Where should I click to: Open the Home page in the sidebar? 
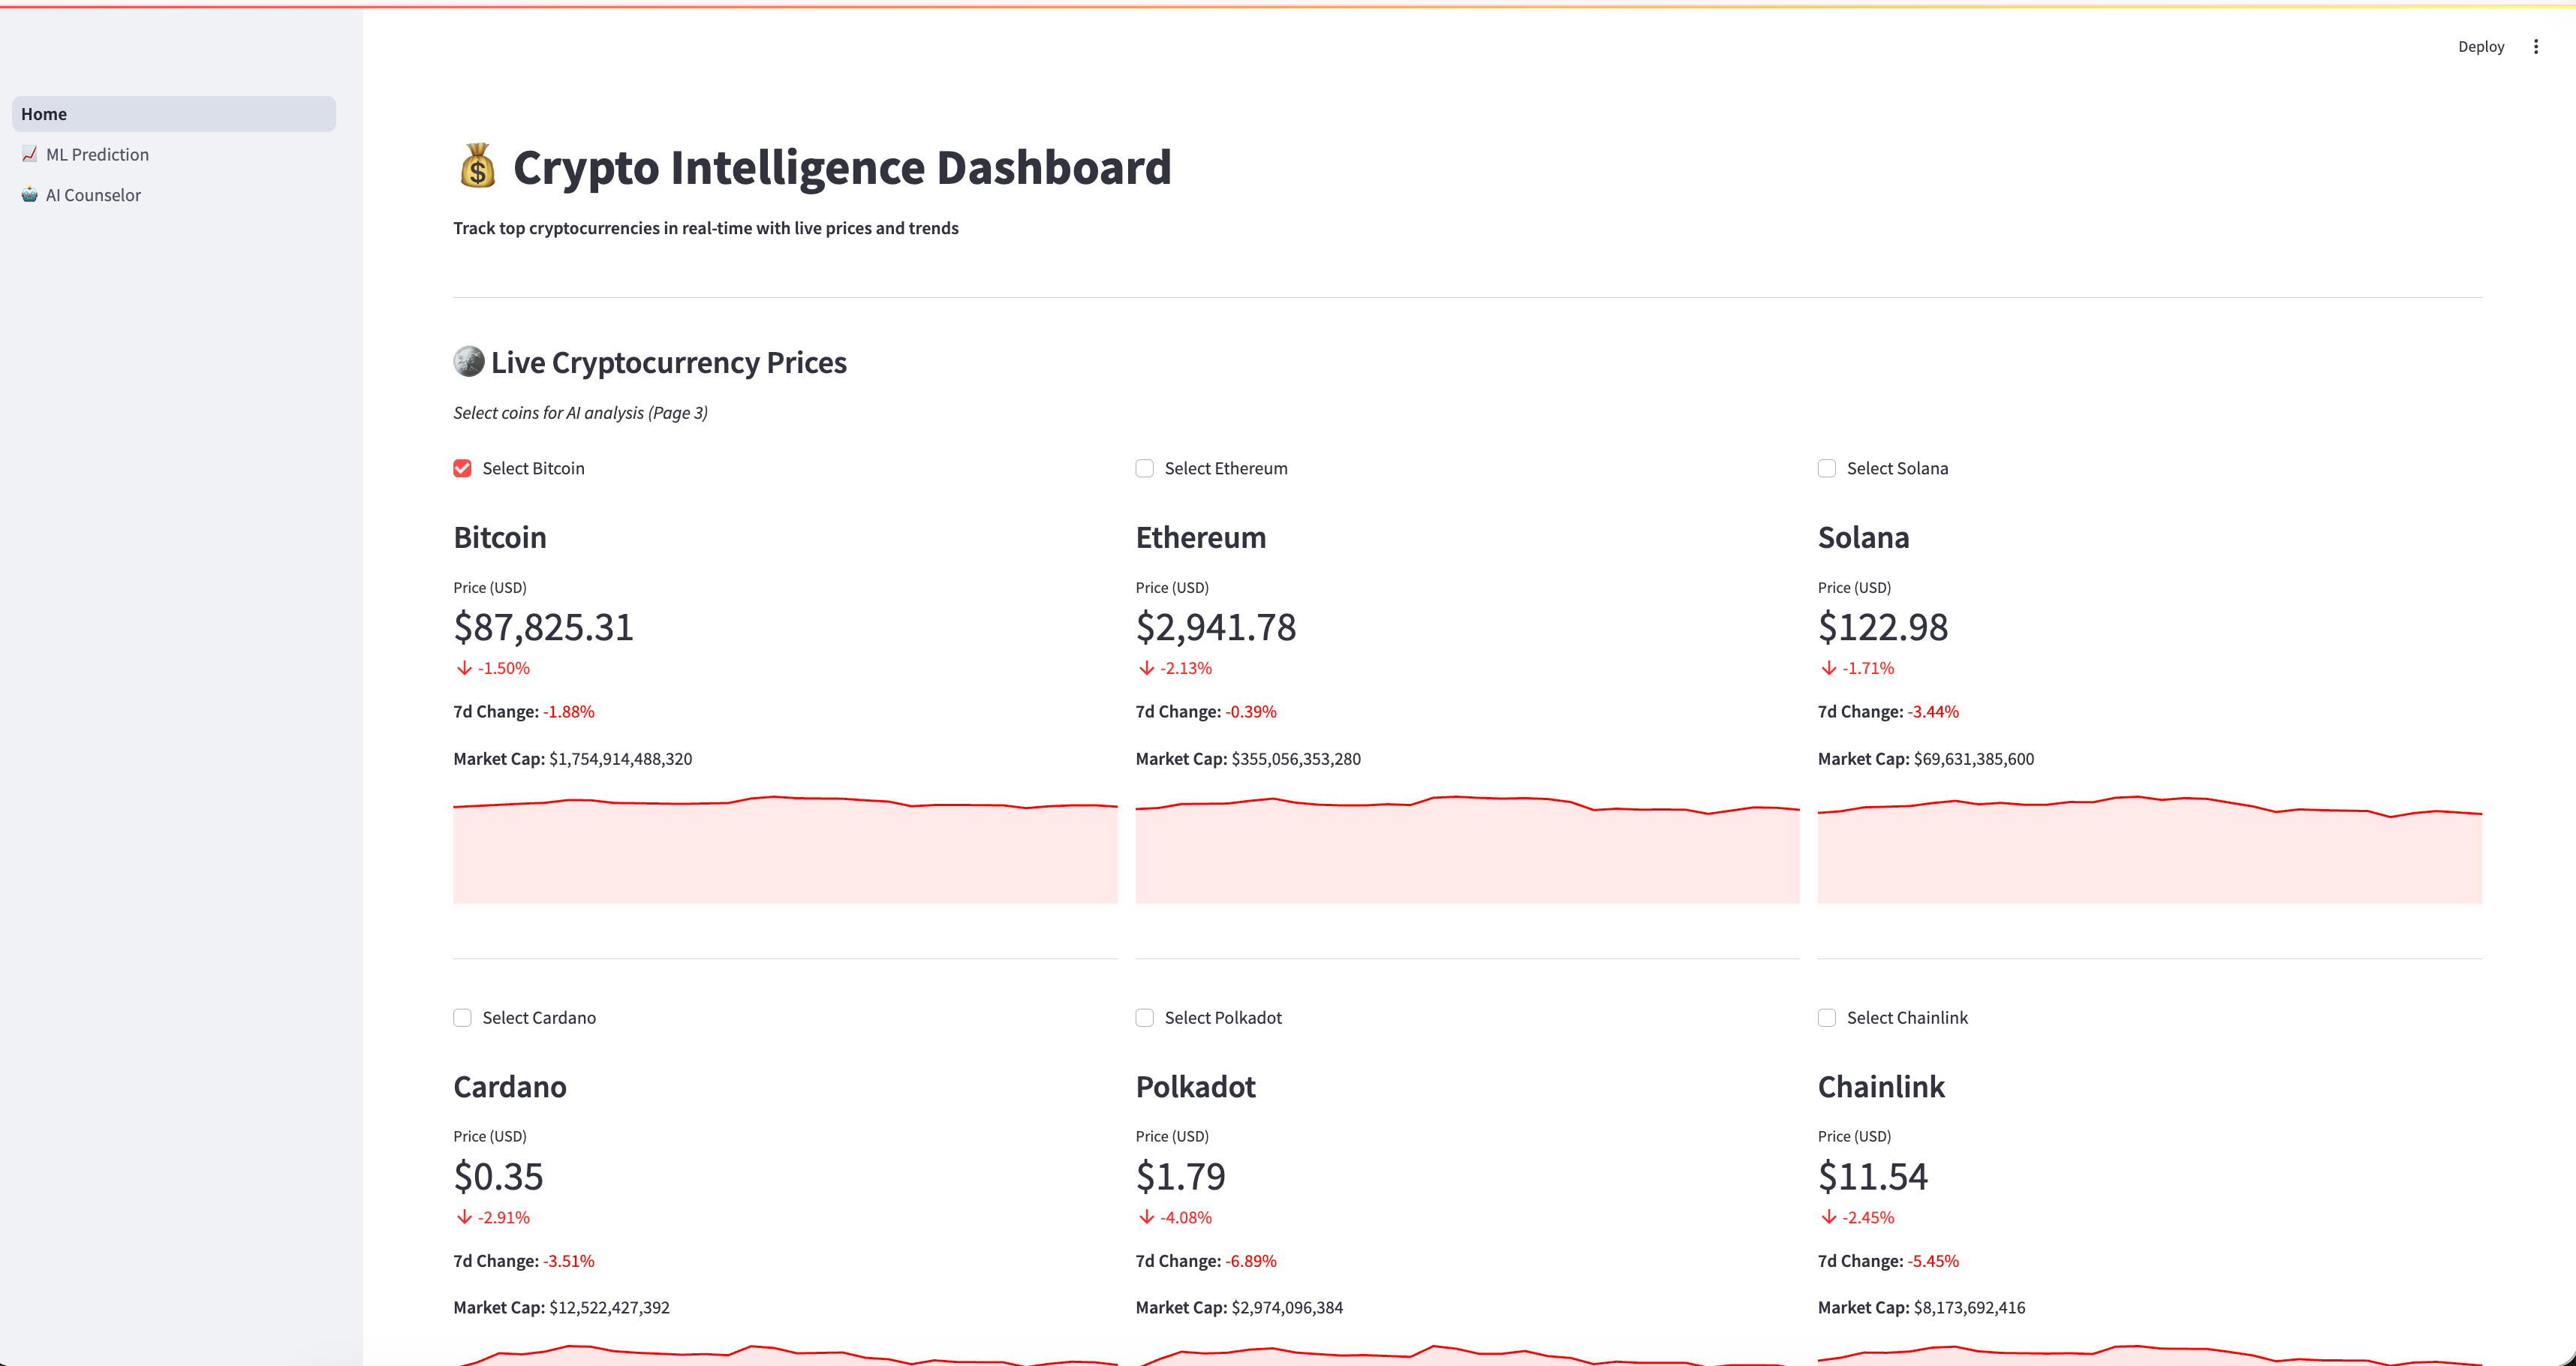coord(173,114)
